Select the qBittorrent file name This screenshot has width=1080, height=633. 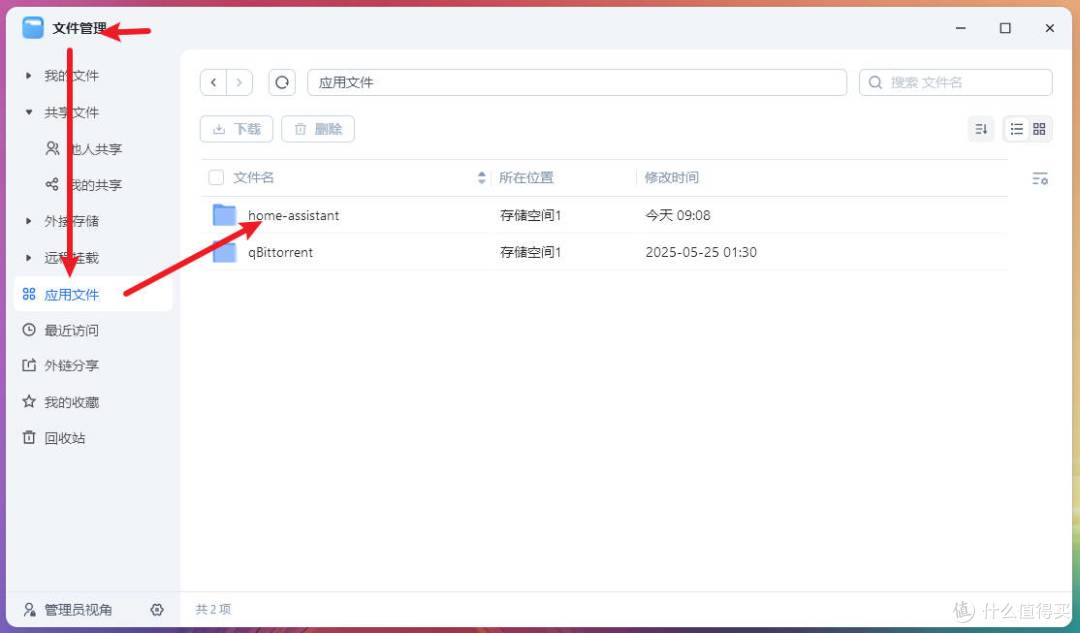point(280,253)
